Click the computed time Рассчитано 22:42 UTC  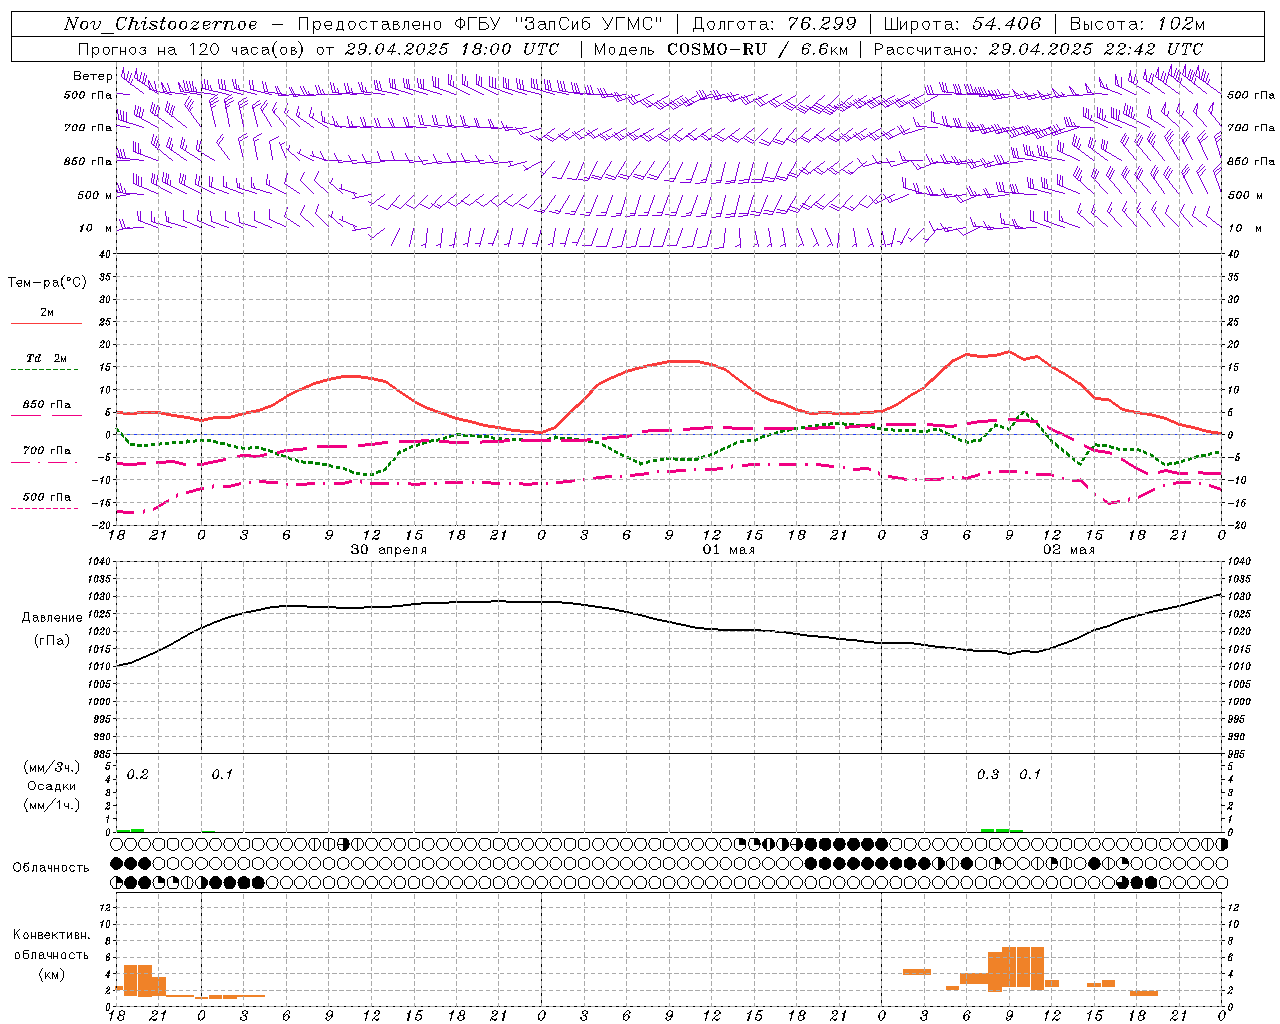pos(1038,48)
